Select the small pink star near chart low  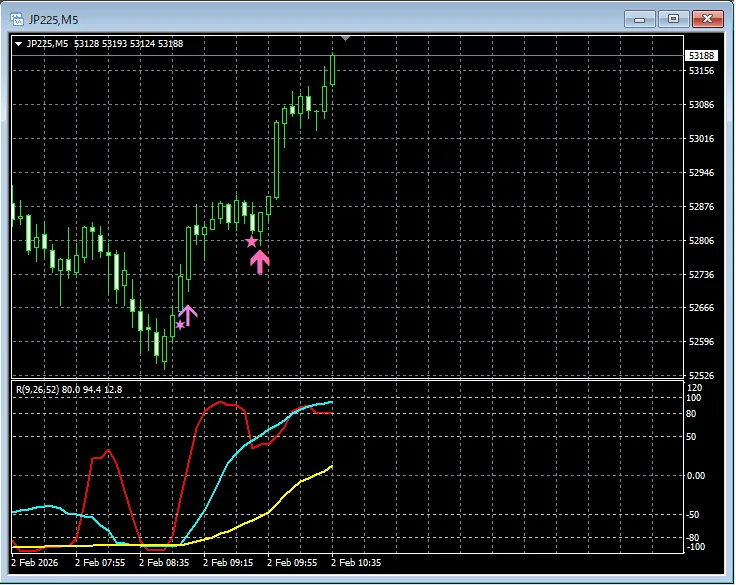coord(180,324)
